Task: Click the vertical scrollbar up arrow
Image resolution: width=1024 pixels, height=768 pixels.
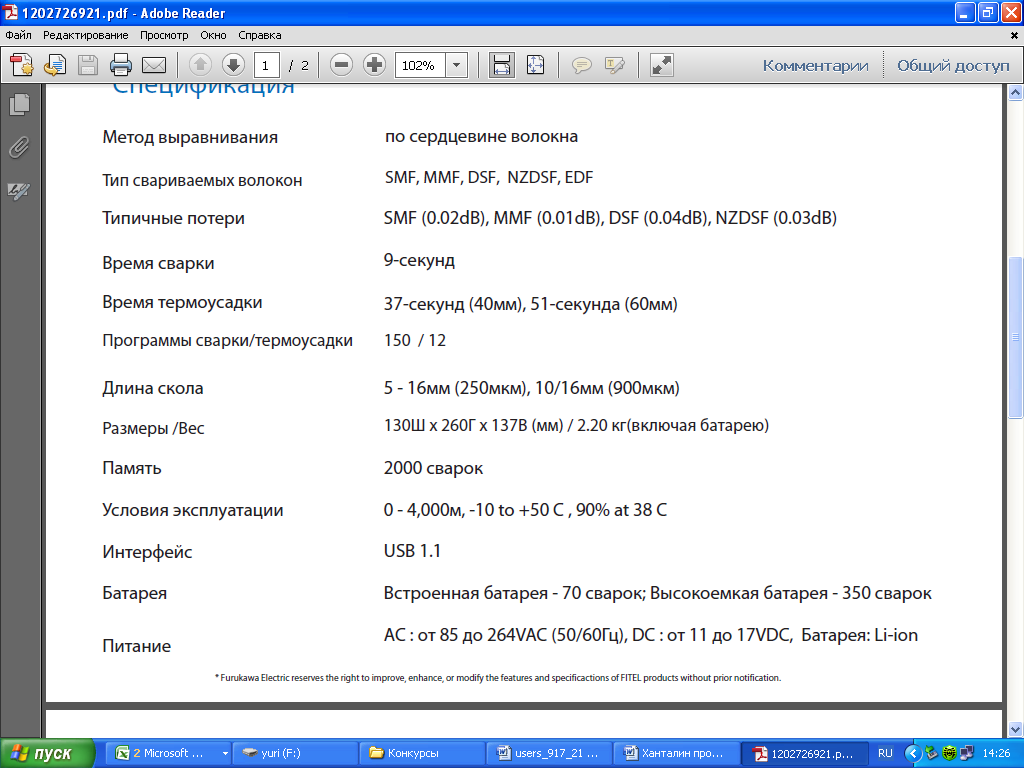Action: (x=1015, y=93)
